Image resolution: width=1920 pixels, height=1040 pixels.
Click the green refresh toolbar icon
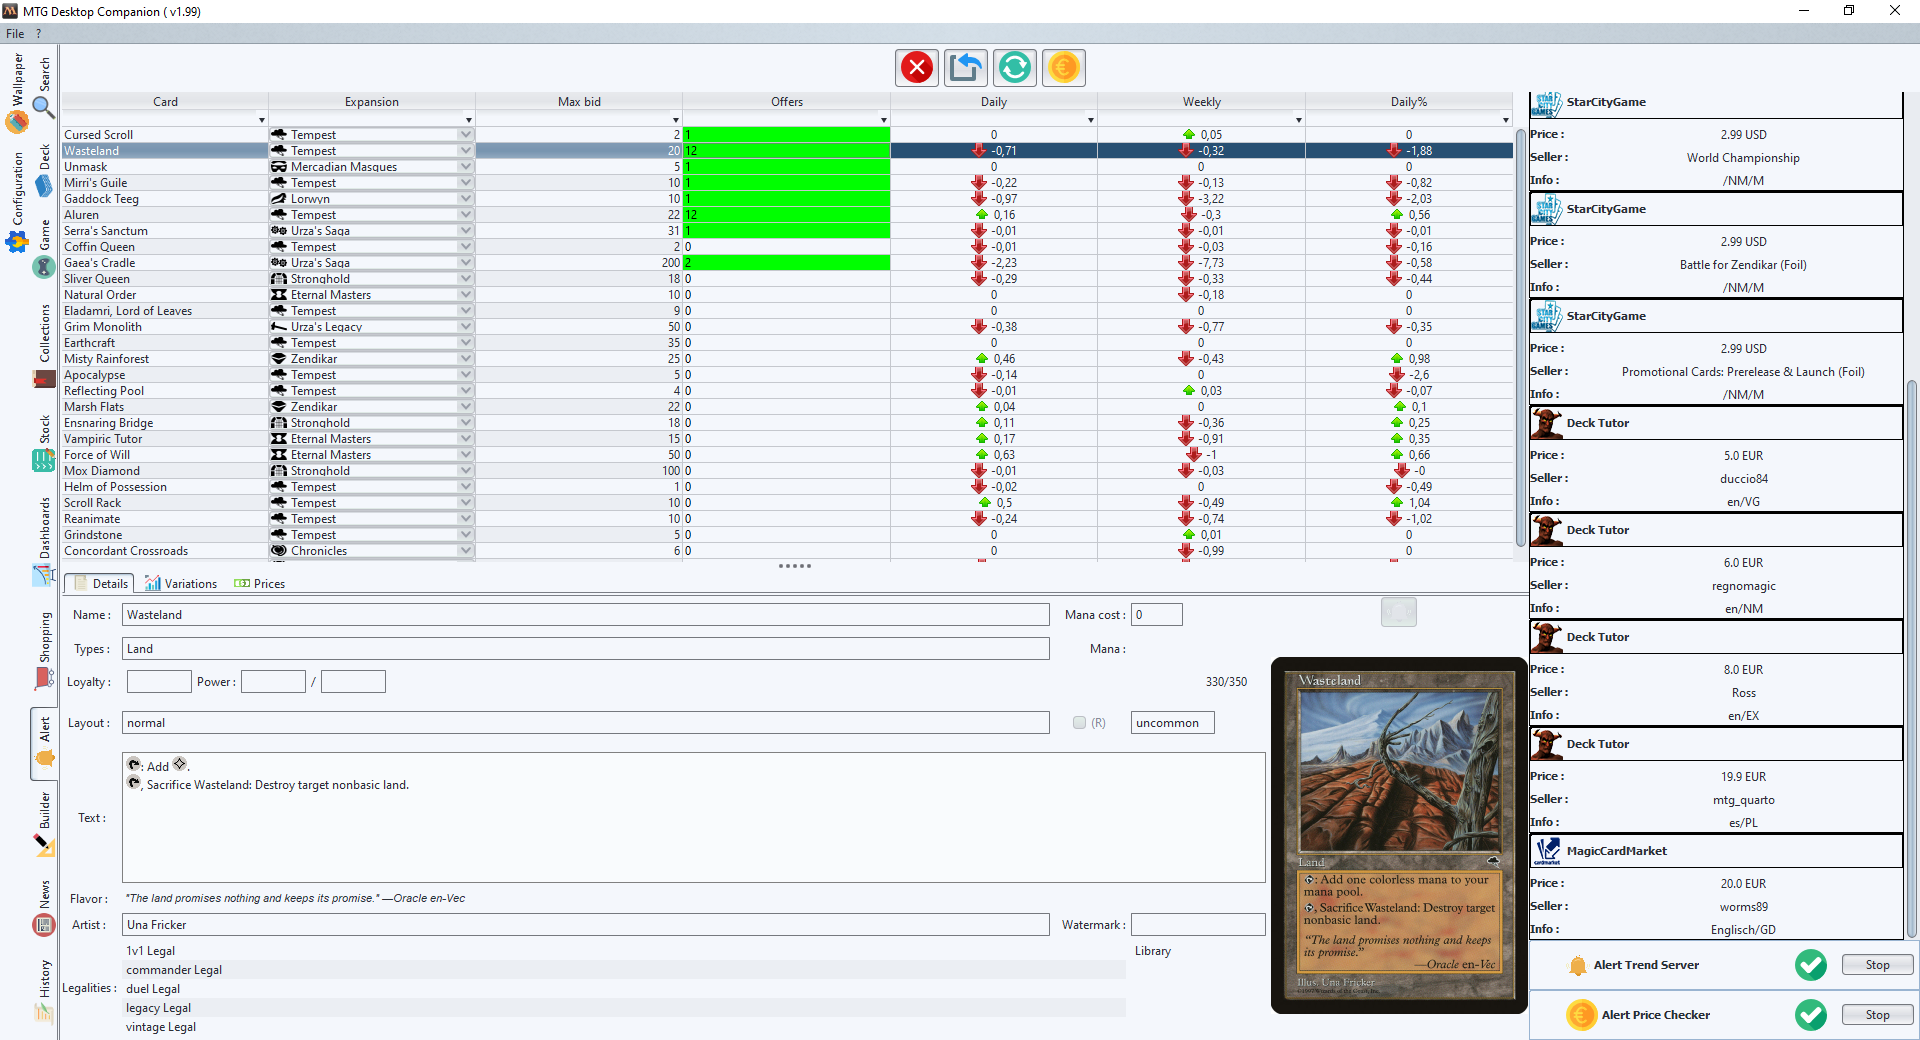(x=1015, y=68)
